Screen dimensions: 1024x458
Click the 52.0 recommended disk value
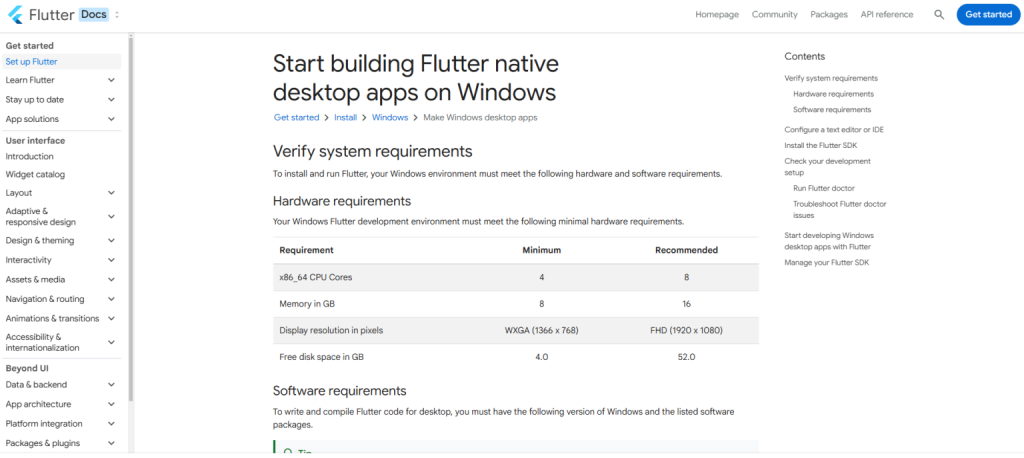(x=686, y=357)
